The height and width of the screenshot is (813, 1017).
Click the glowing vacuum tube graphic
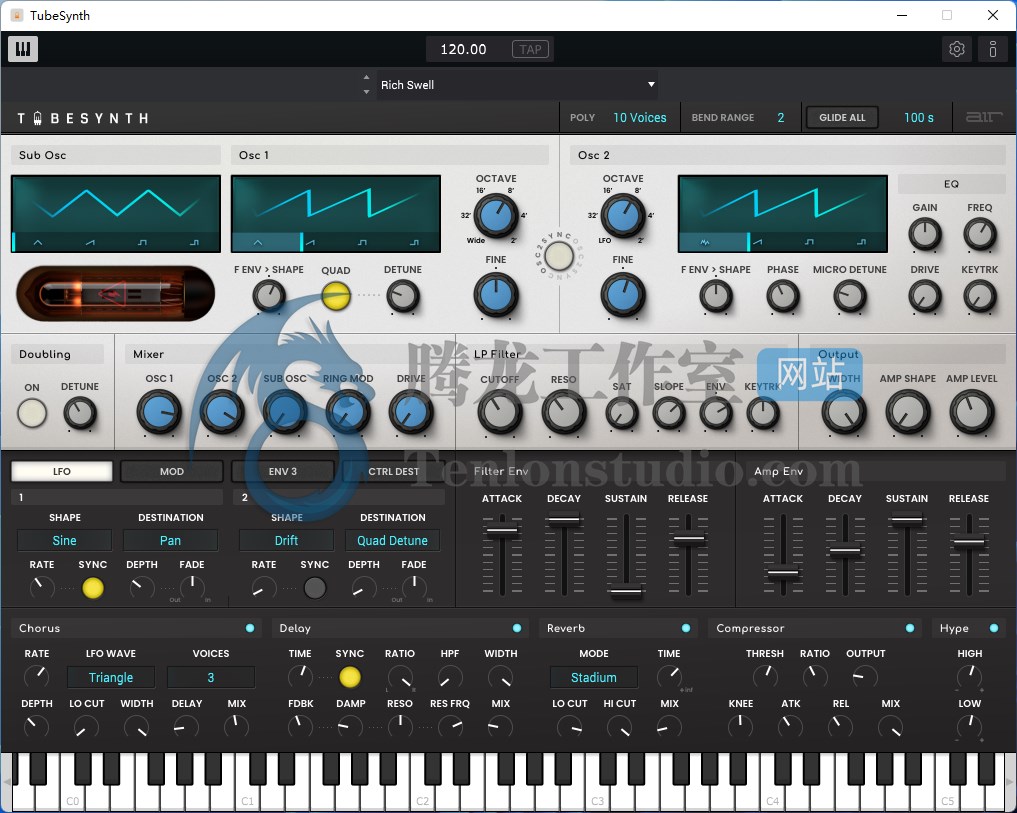click(x=115, y=294)
